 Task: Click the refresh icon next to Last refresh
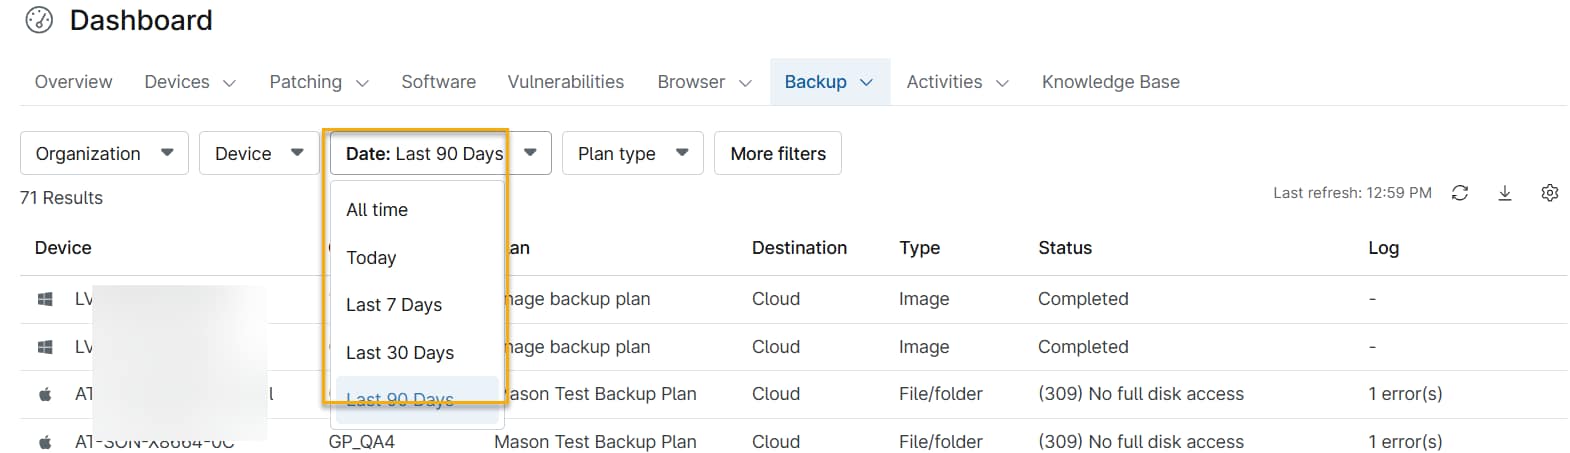tap(1459, 193)
